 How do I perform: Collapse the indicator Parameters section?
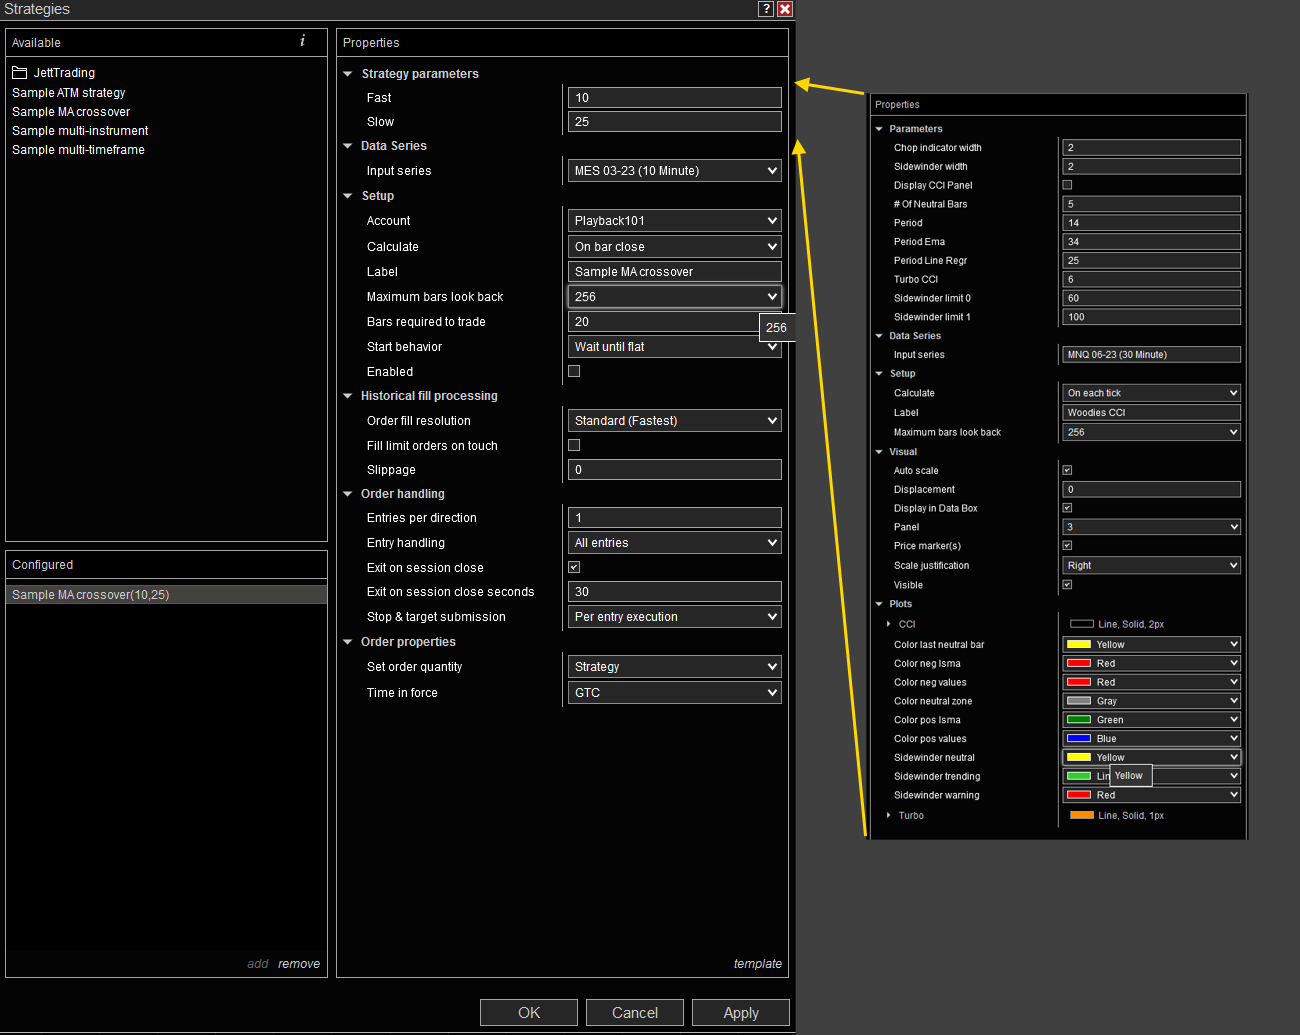click(x=879, y=129)
